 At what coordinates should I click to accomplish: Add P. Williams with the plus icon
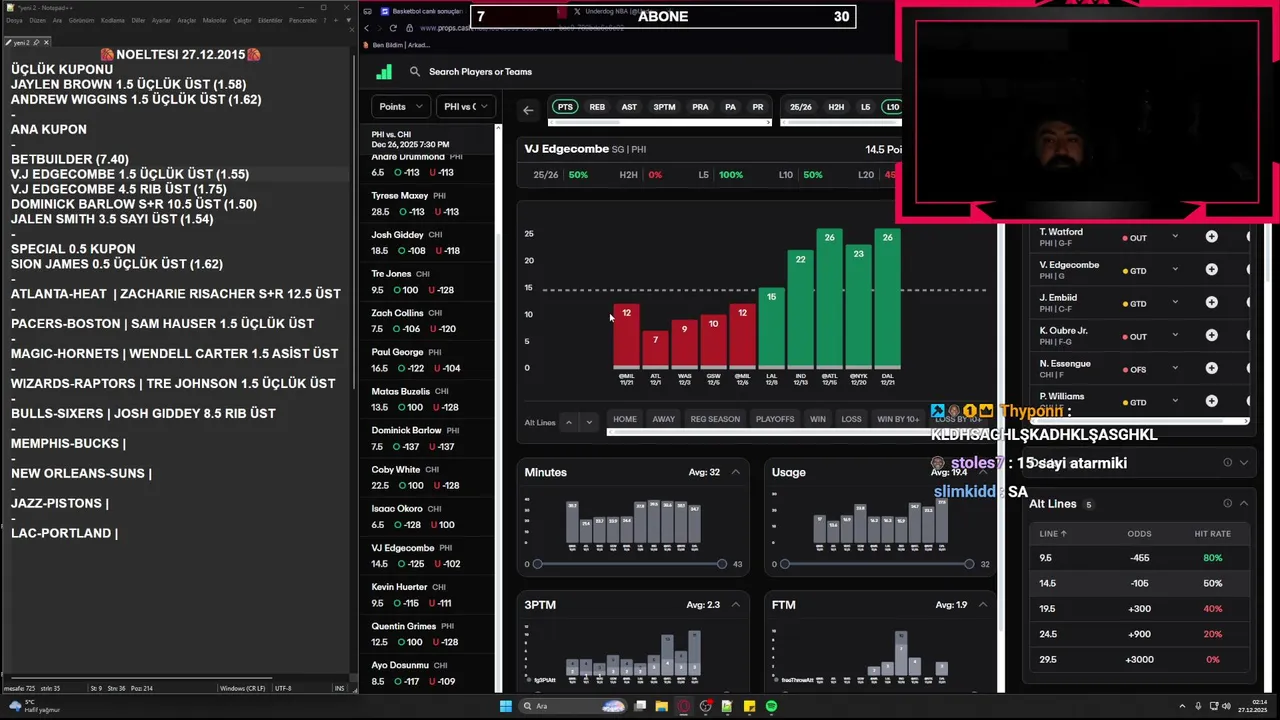tap(1211, 401)
